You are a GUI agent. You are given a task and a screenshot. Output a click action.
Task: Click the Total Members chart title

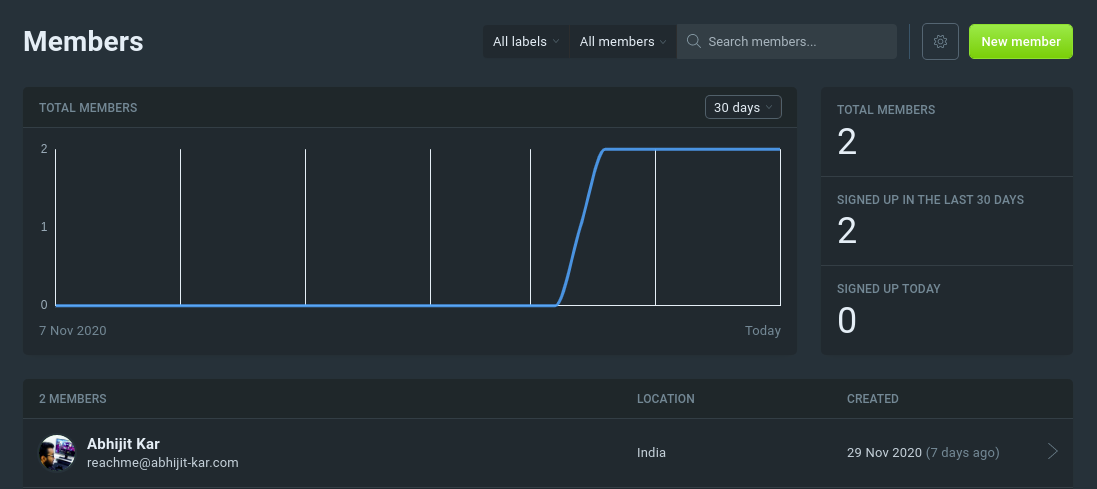click(x=88, y=108)
